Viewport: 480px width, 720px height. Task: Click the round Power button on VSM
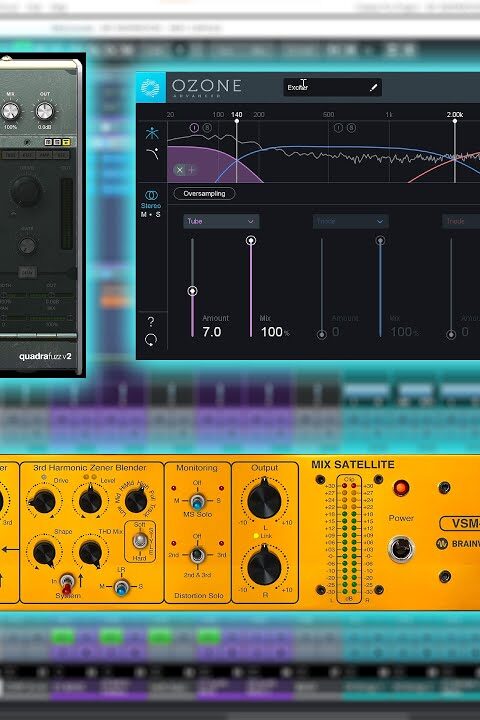coord(401,549)
